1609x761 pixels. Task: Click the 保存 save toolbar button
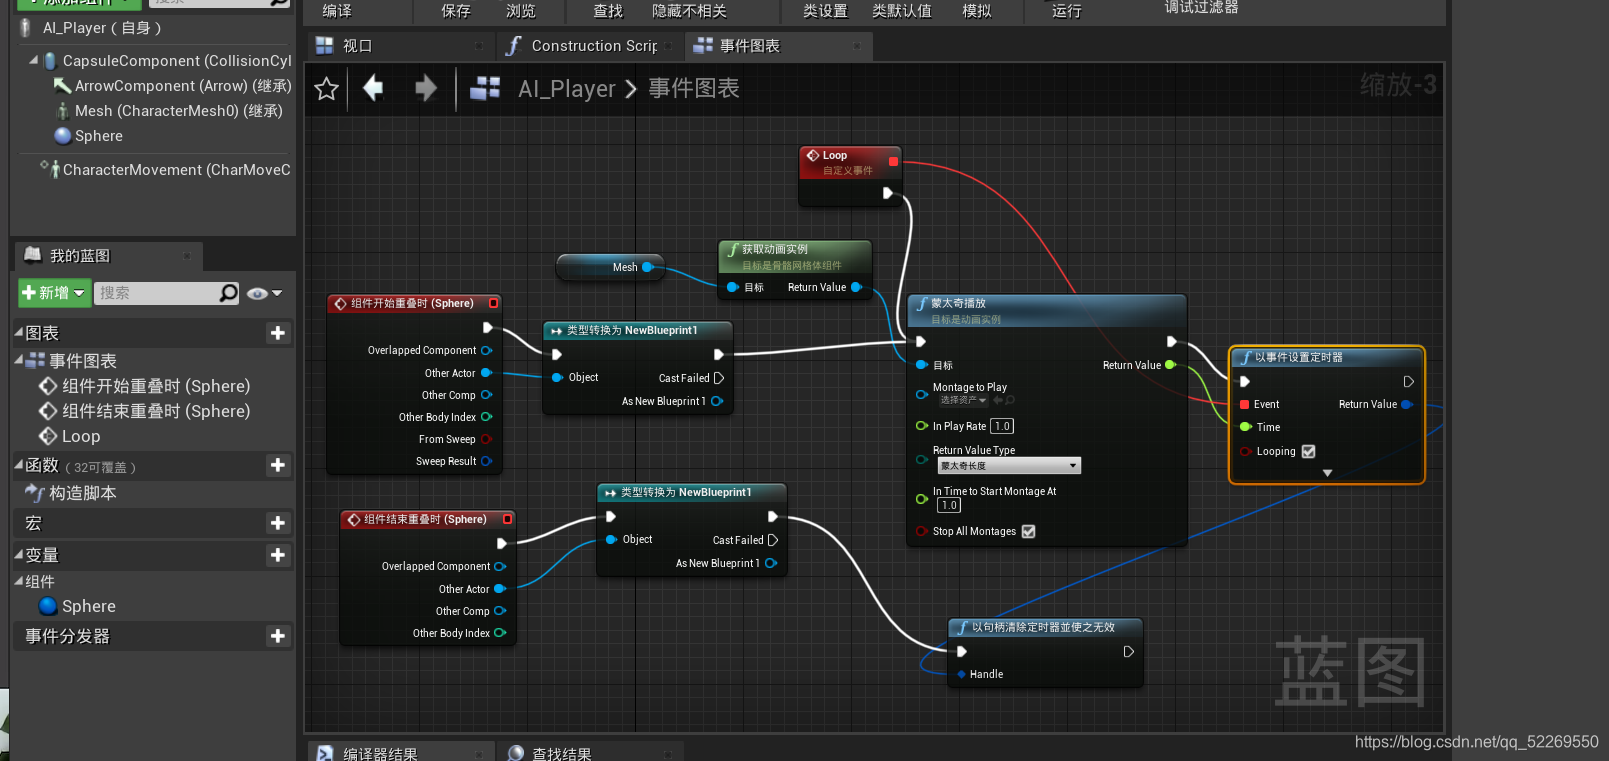click(456, 11)
